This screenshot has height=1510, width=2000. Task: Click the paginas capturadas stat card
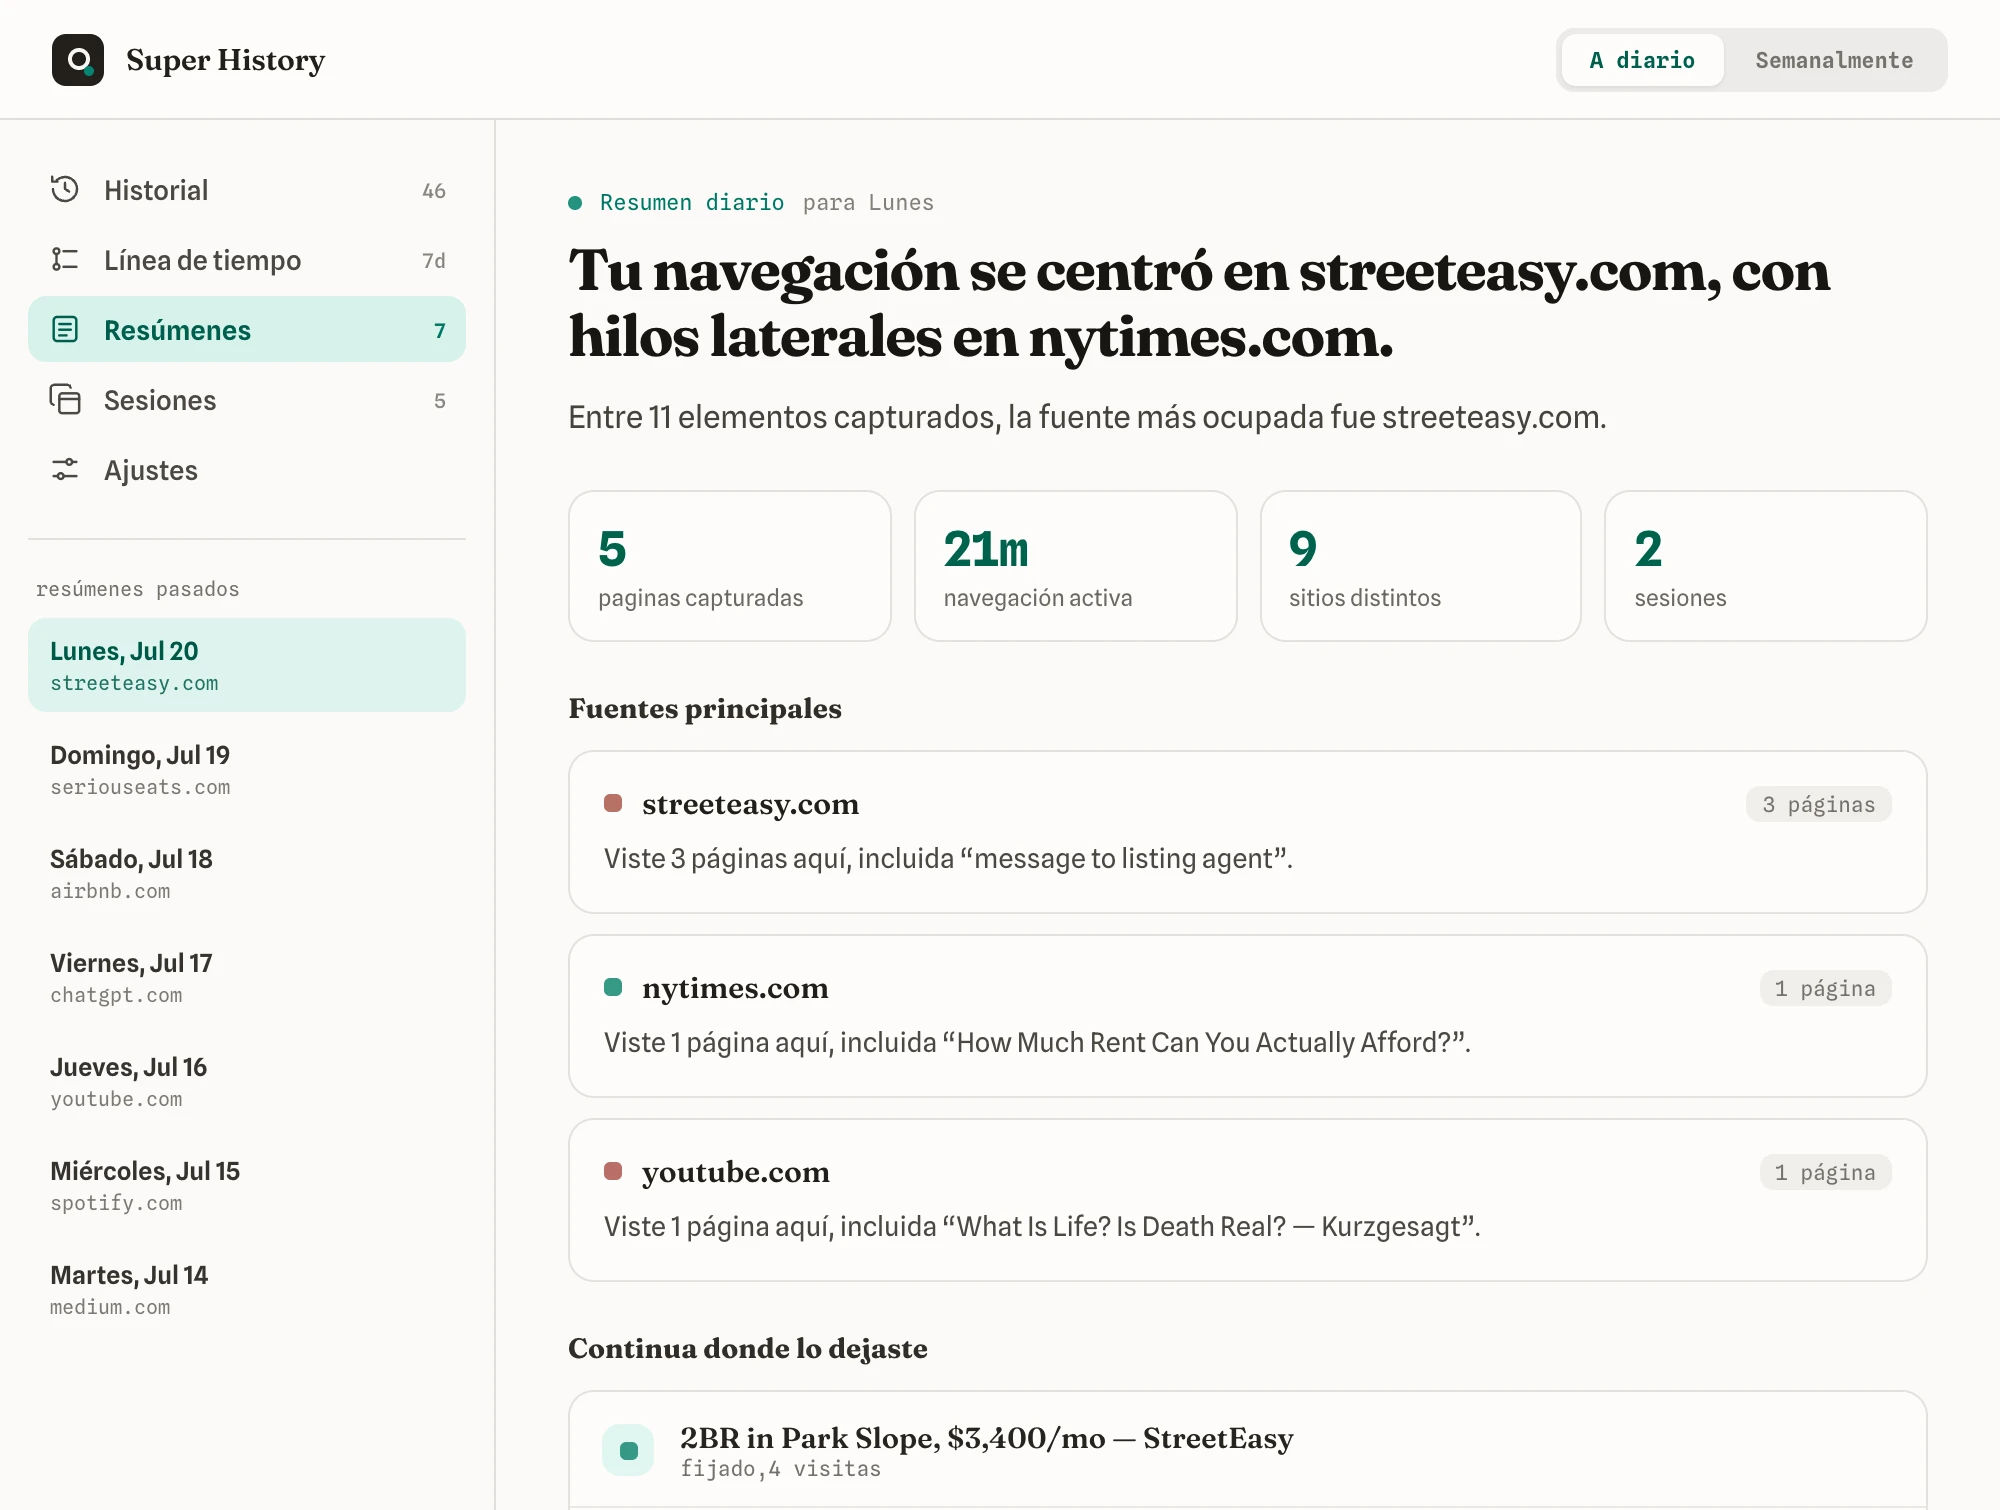tap(730, 566)
